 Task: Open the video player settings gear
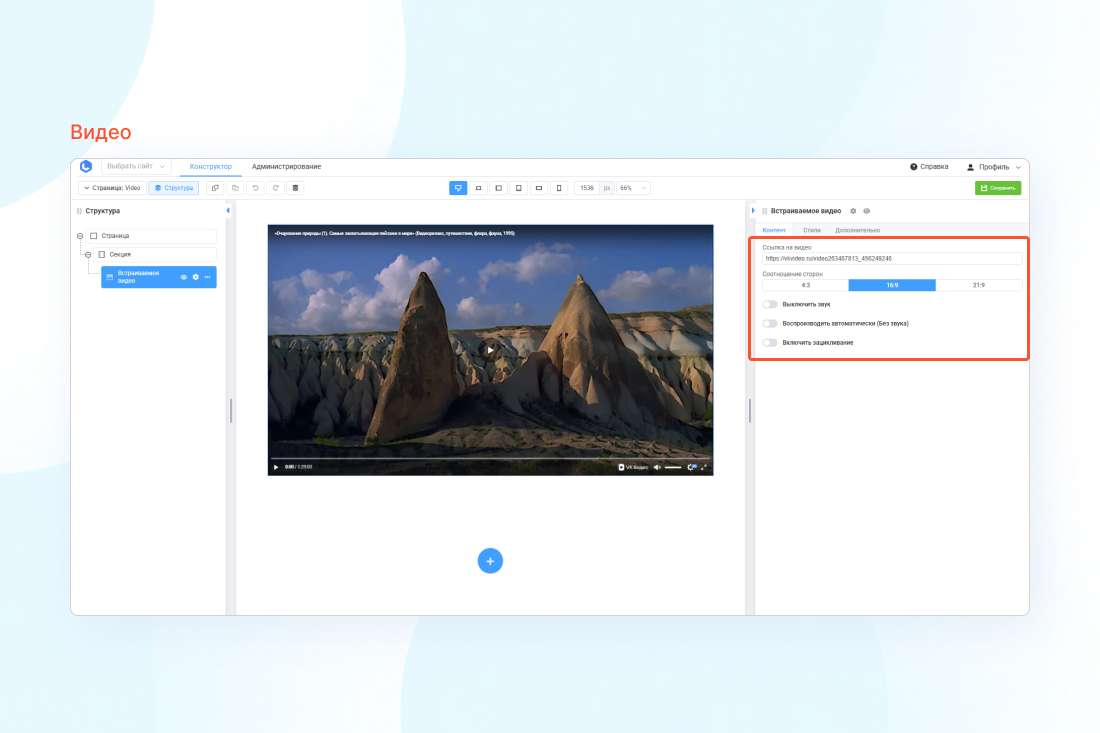pos(691,467)
